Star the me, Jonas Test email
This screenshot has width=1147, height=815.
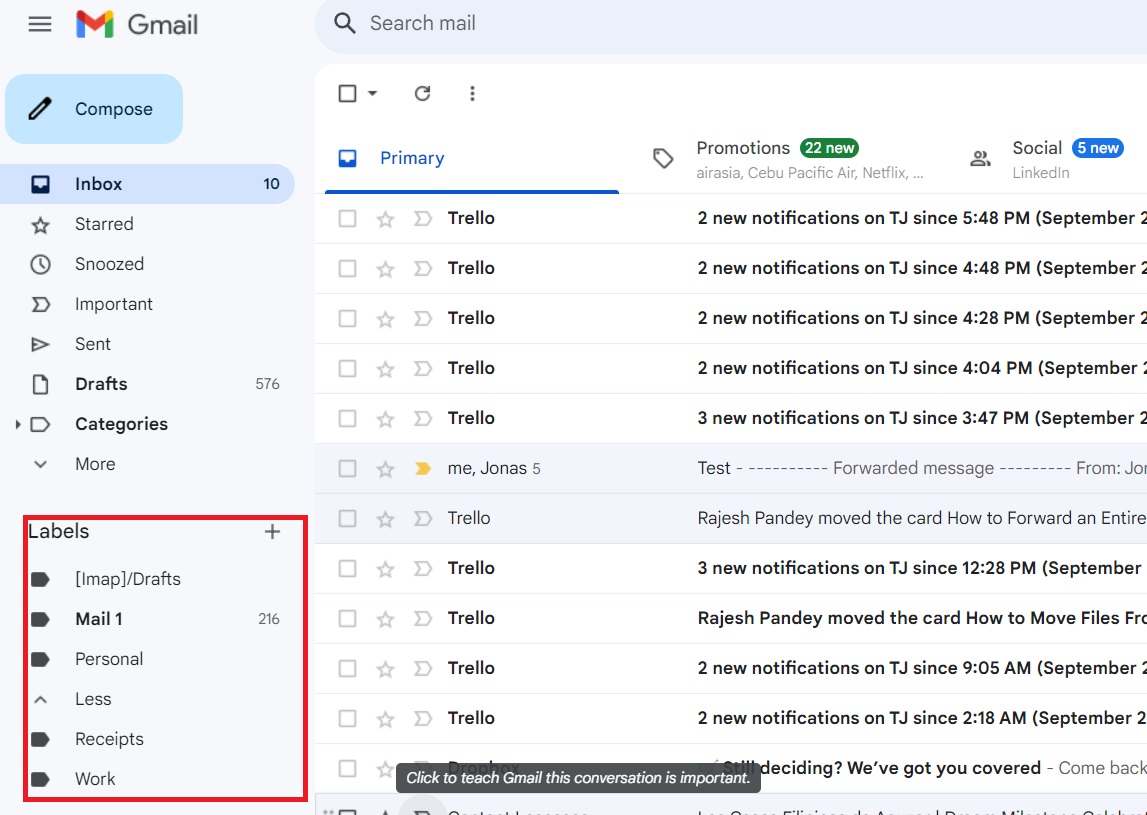click(x=386, y=469)
